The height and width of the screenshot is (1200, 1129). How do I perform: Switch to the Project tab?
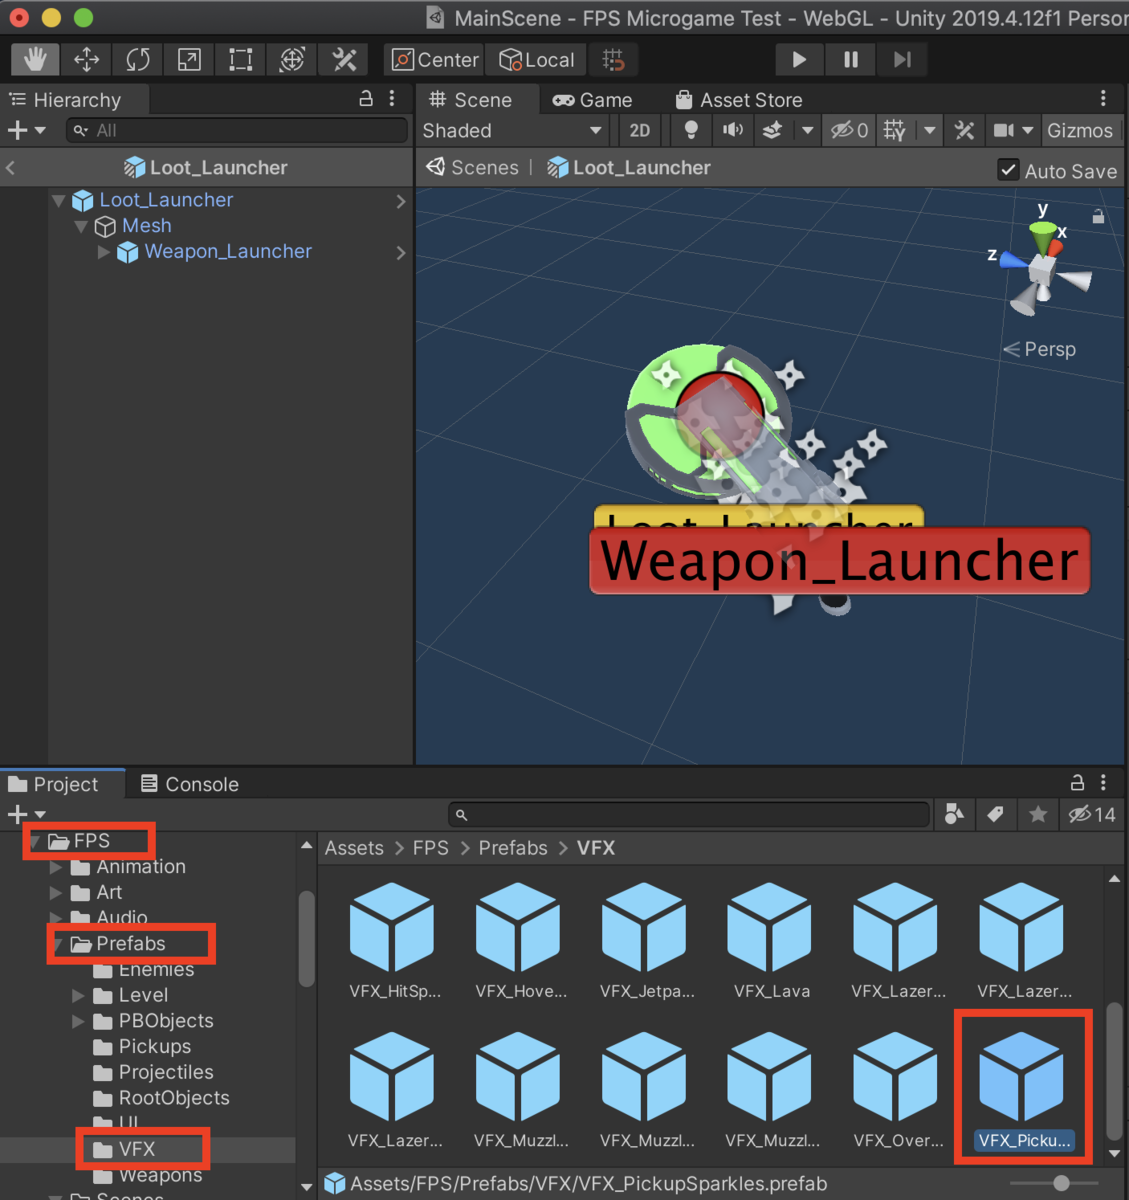click(x=62, y=785)
